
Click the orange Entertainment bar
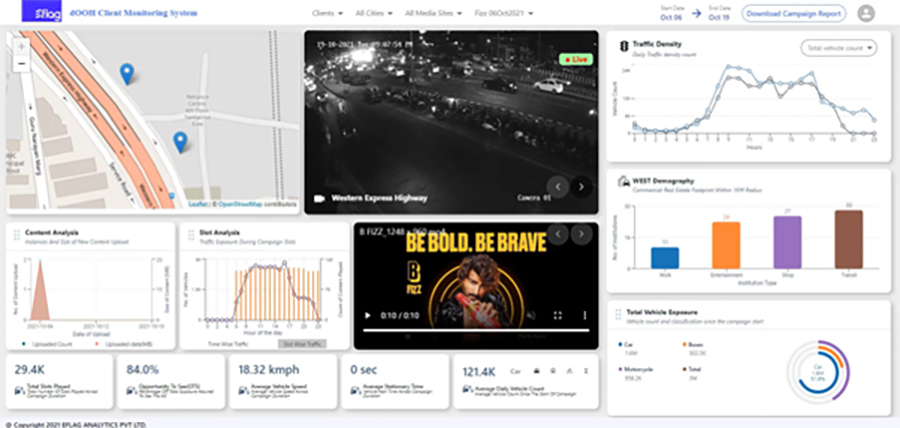tap(726, 245)
